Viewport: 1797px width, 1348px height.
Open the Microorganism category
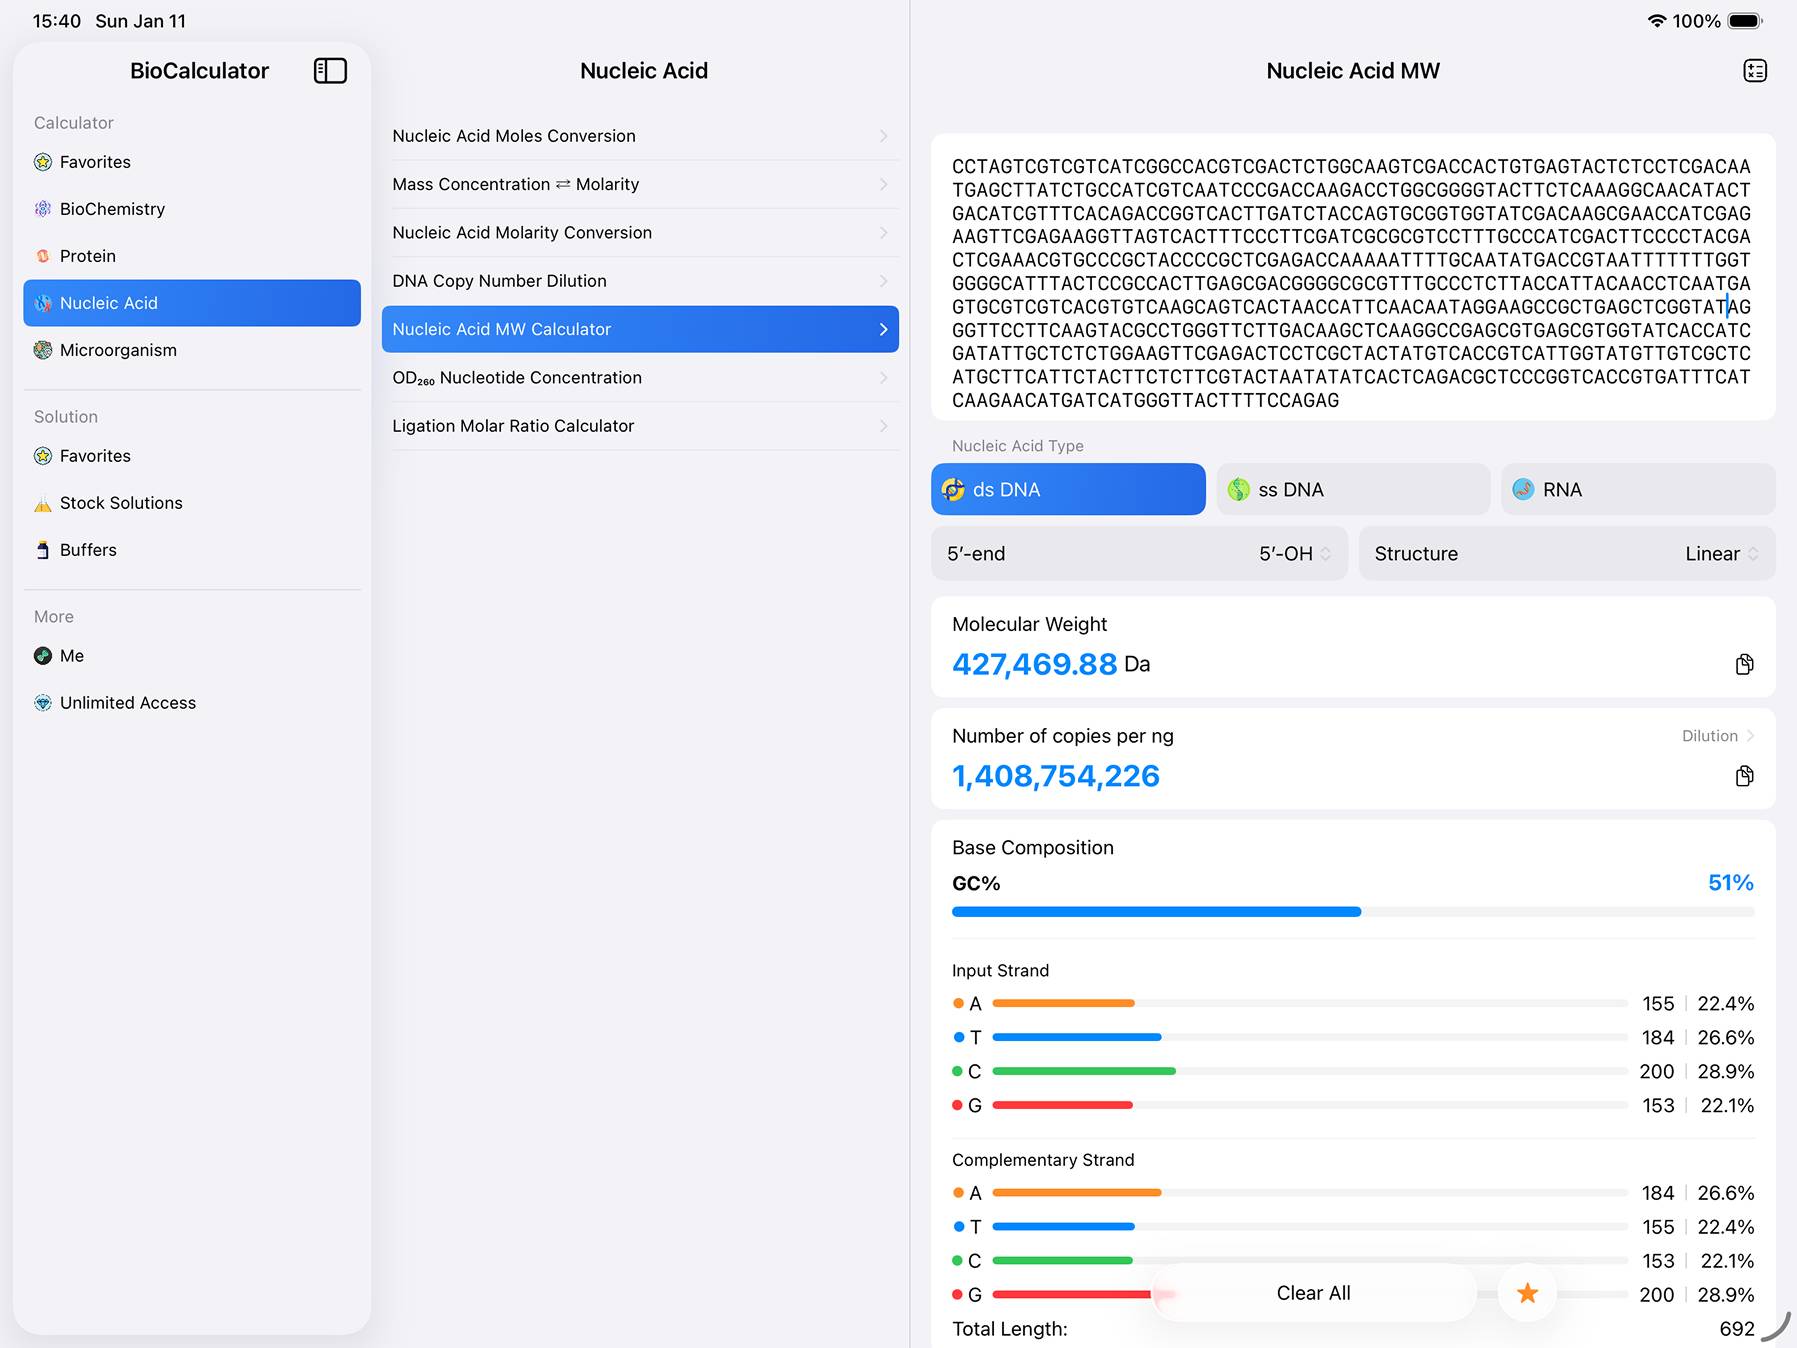[118, 350]
